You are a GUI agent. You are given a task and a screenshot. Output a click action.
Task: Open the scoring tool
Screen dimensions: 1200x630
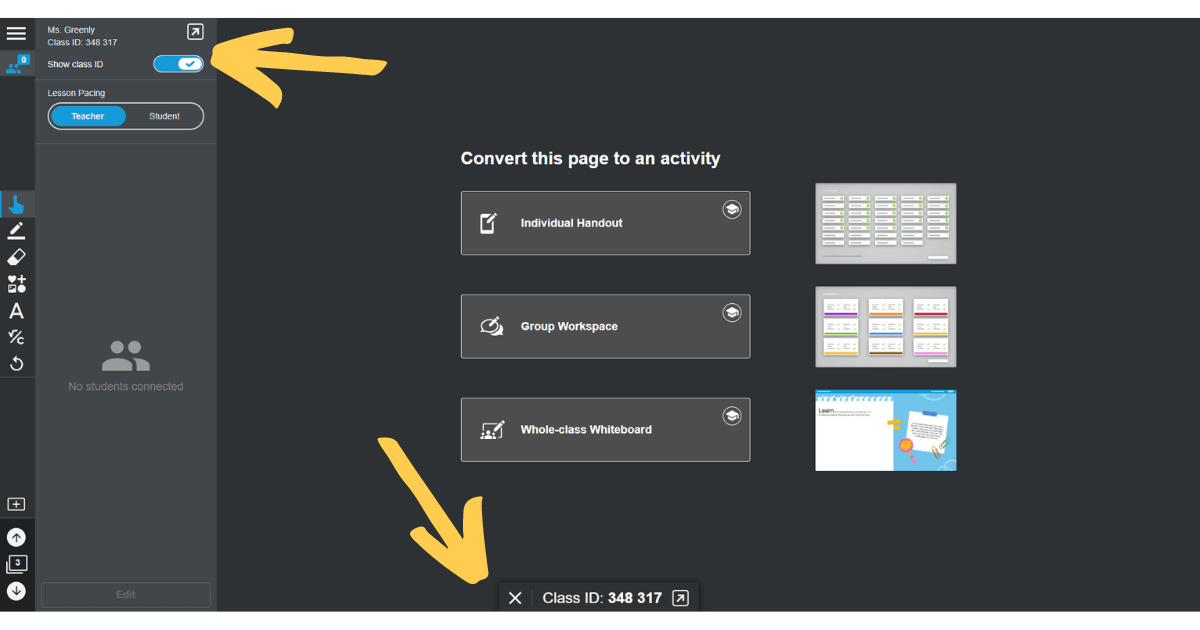(x=16, y=337)
